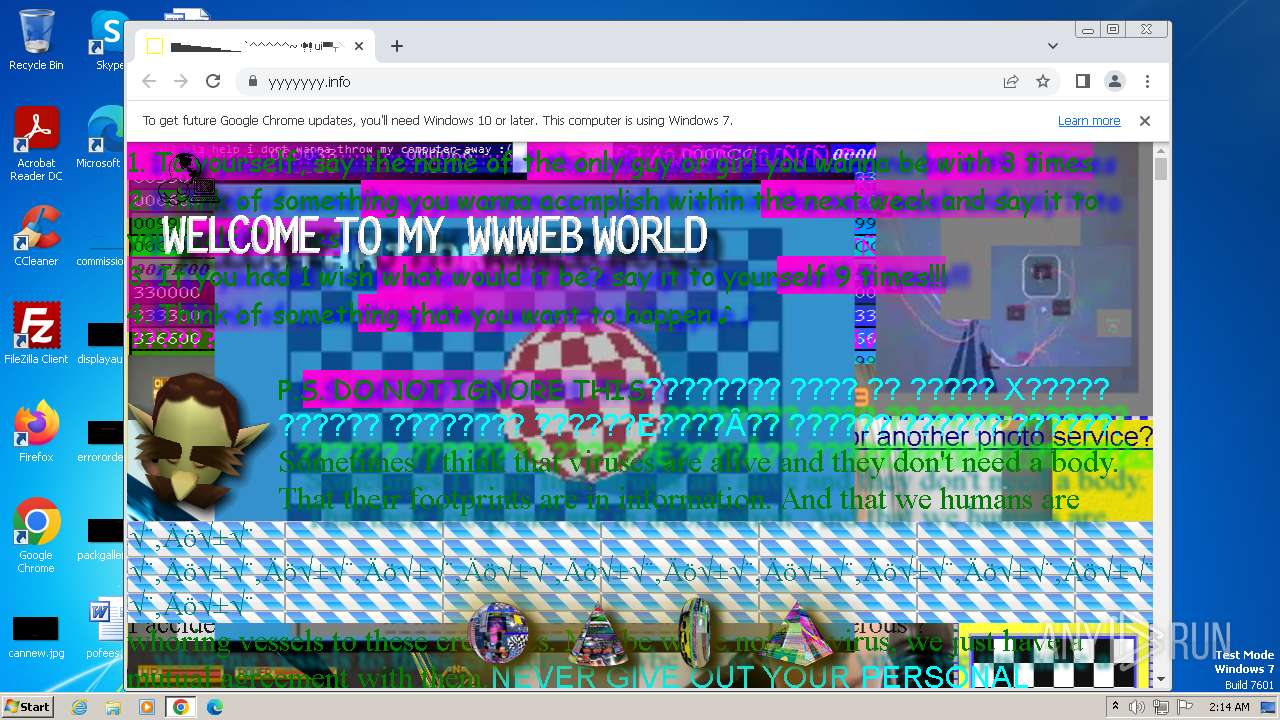Viewport: 1280px width, 720px height.
Task: Launch Internet Explorer from the taskbar
Action: [x=80, y=707]
